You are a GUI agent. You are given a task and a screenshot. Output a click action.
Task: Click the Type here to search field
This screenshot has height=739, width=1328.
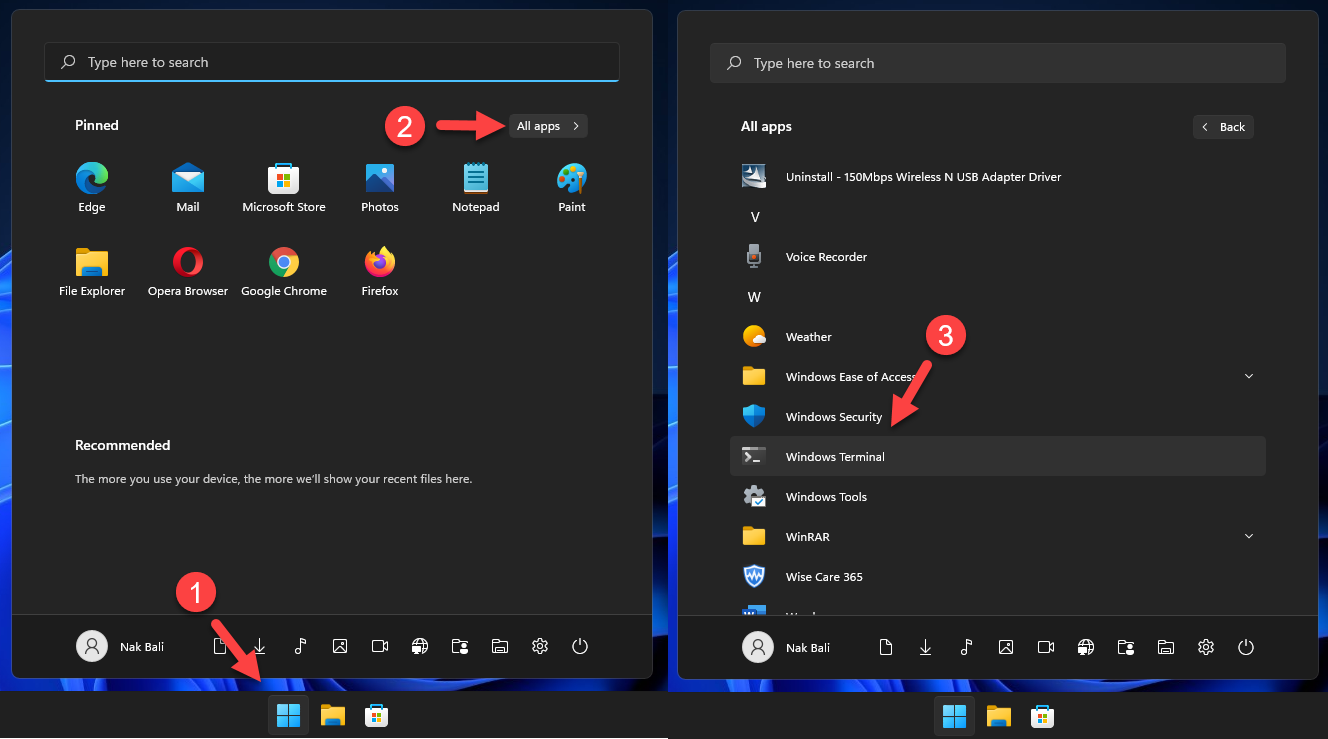(331, 61)
